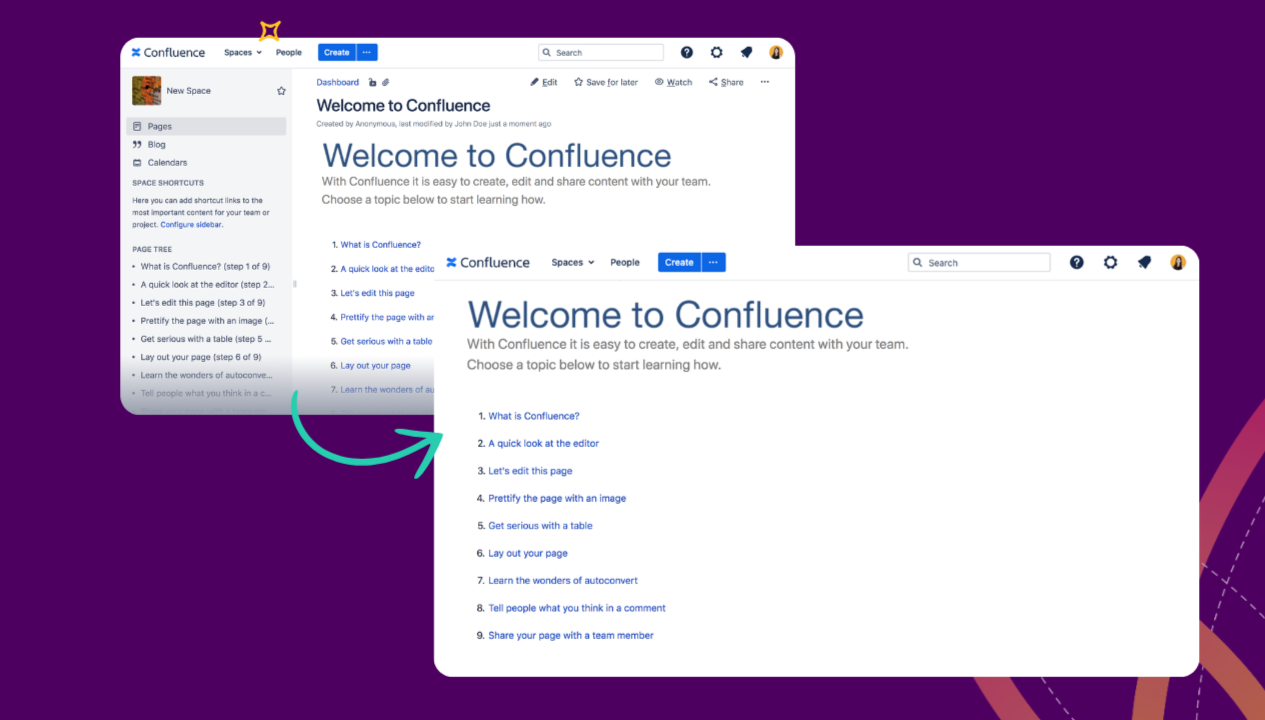
Task: Click the 'SPACE SHORTCUTS' heading
Action: tap(168, 183)
